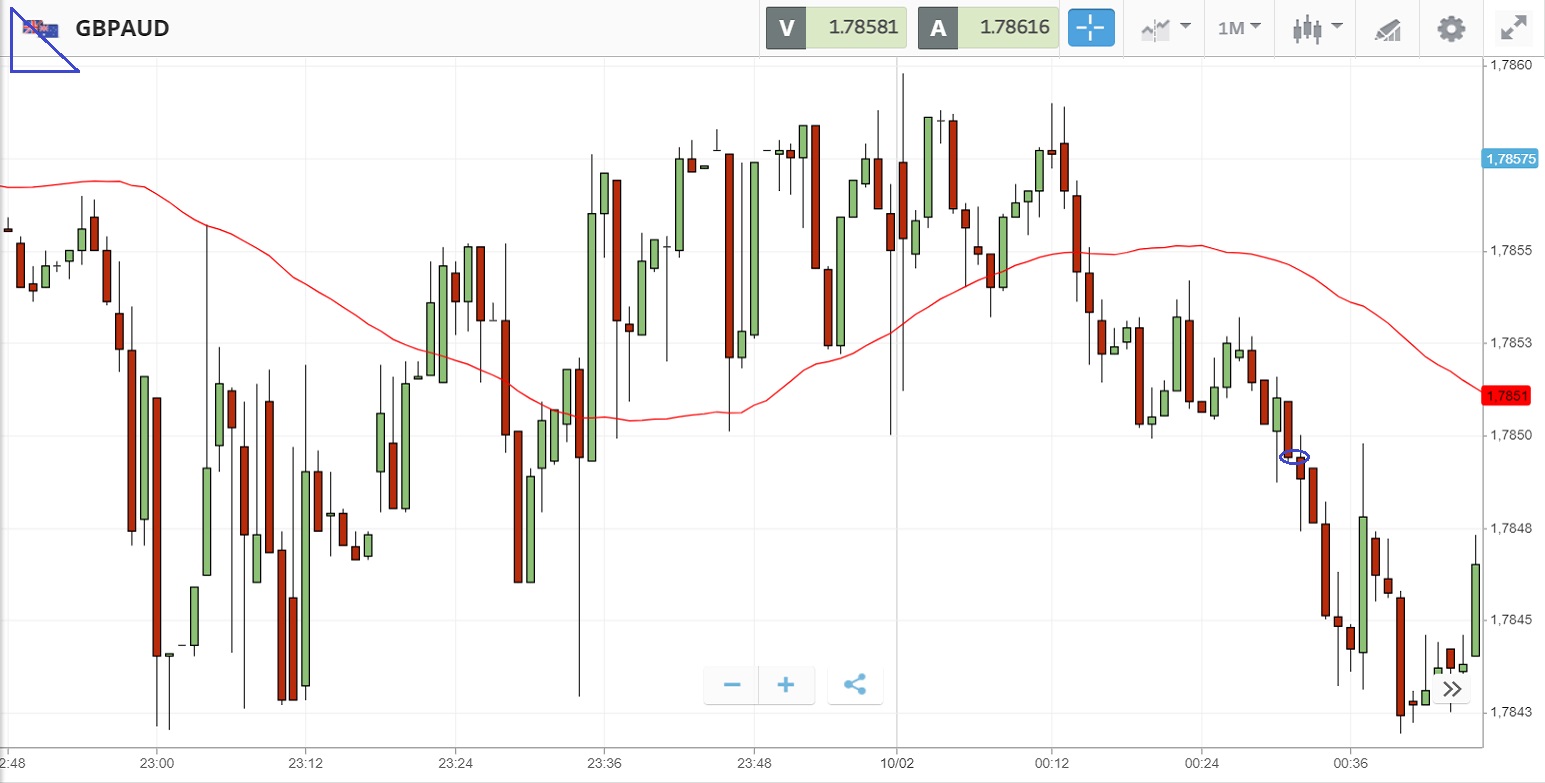Click the GBPAUD symbol name

[x=122, y=28]
